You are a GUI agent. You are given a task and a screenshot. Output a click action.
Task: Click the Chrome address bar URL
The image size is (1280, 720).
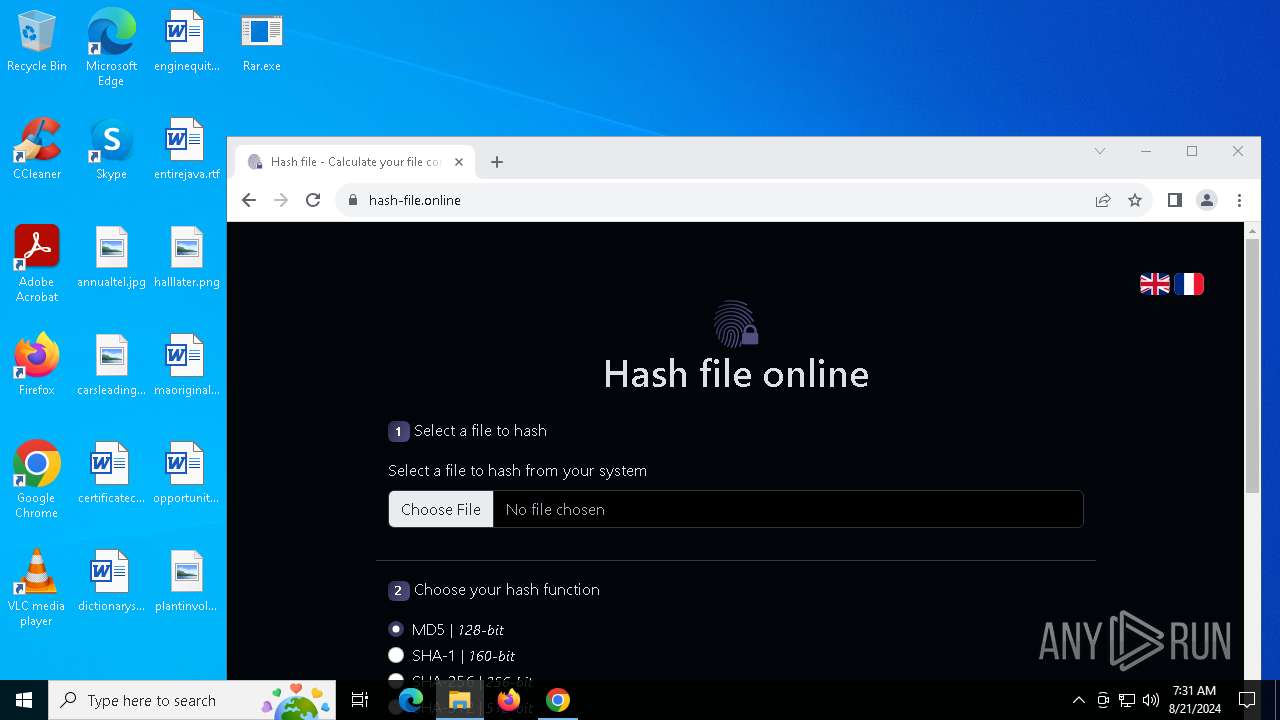(x=415, y=200)
